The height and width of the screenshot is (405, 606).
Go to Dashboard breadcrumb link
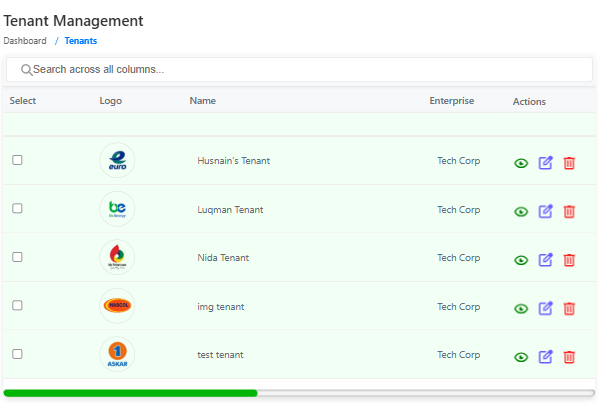click(x=25, y=41)
